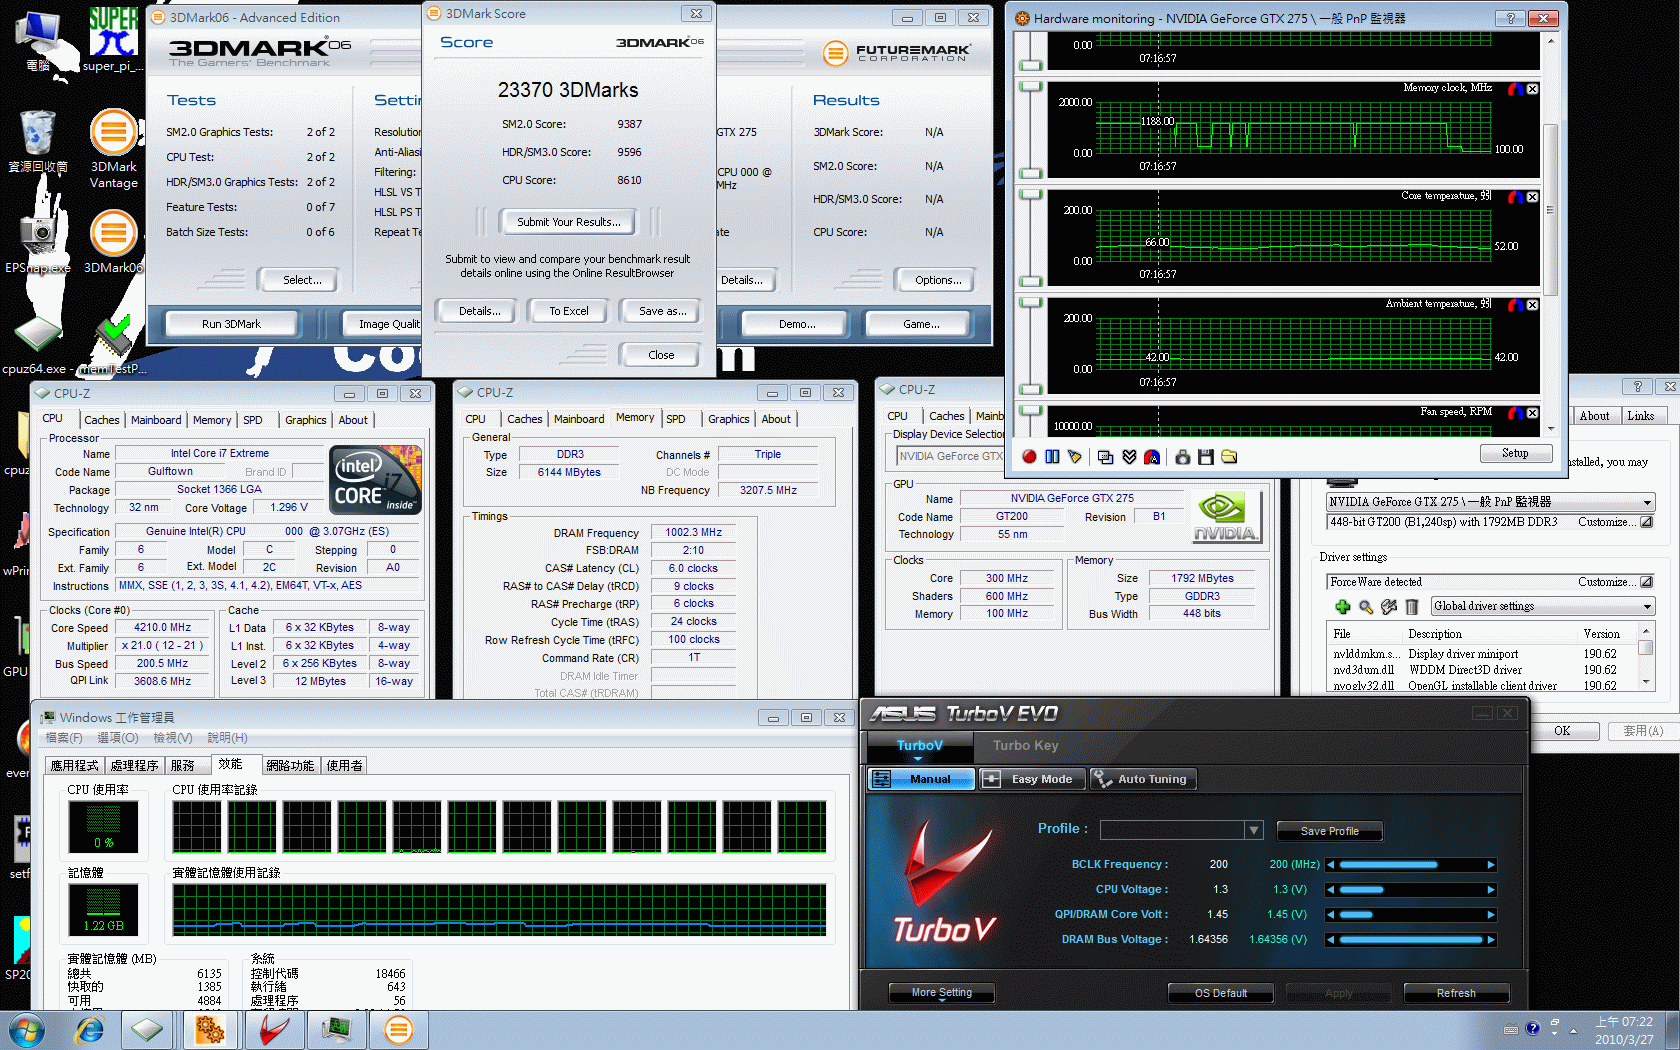The image size is (1680, 1050).
Task: Click the red record button in Hardware monitoring
Action: click(x=1029, y=457)
